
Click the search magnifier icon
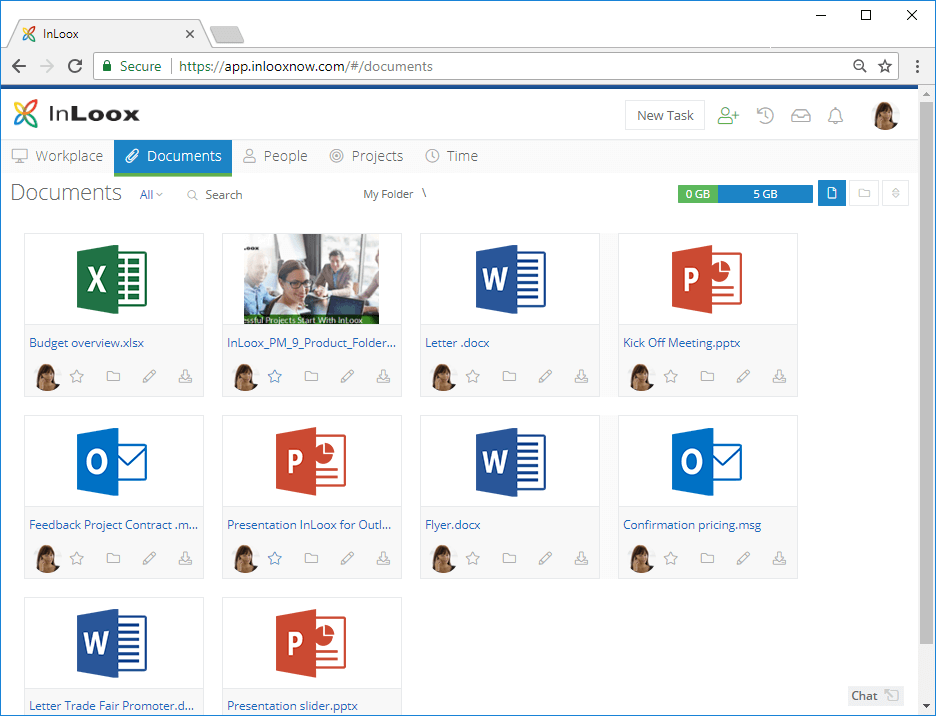[x=192, y=195]
